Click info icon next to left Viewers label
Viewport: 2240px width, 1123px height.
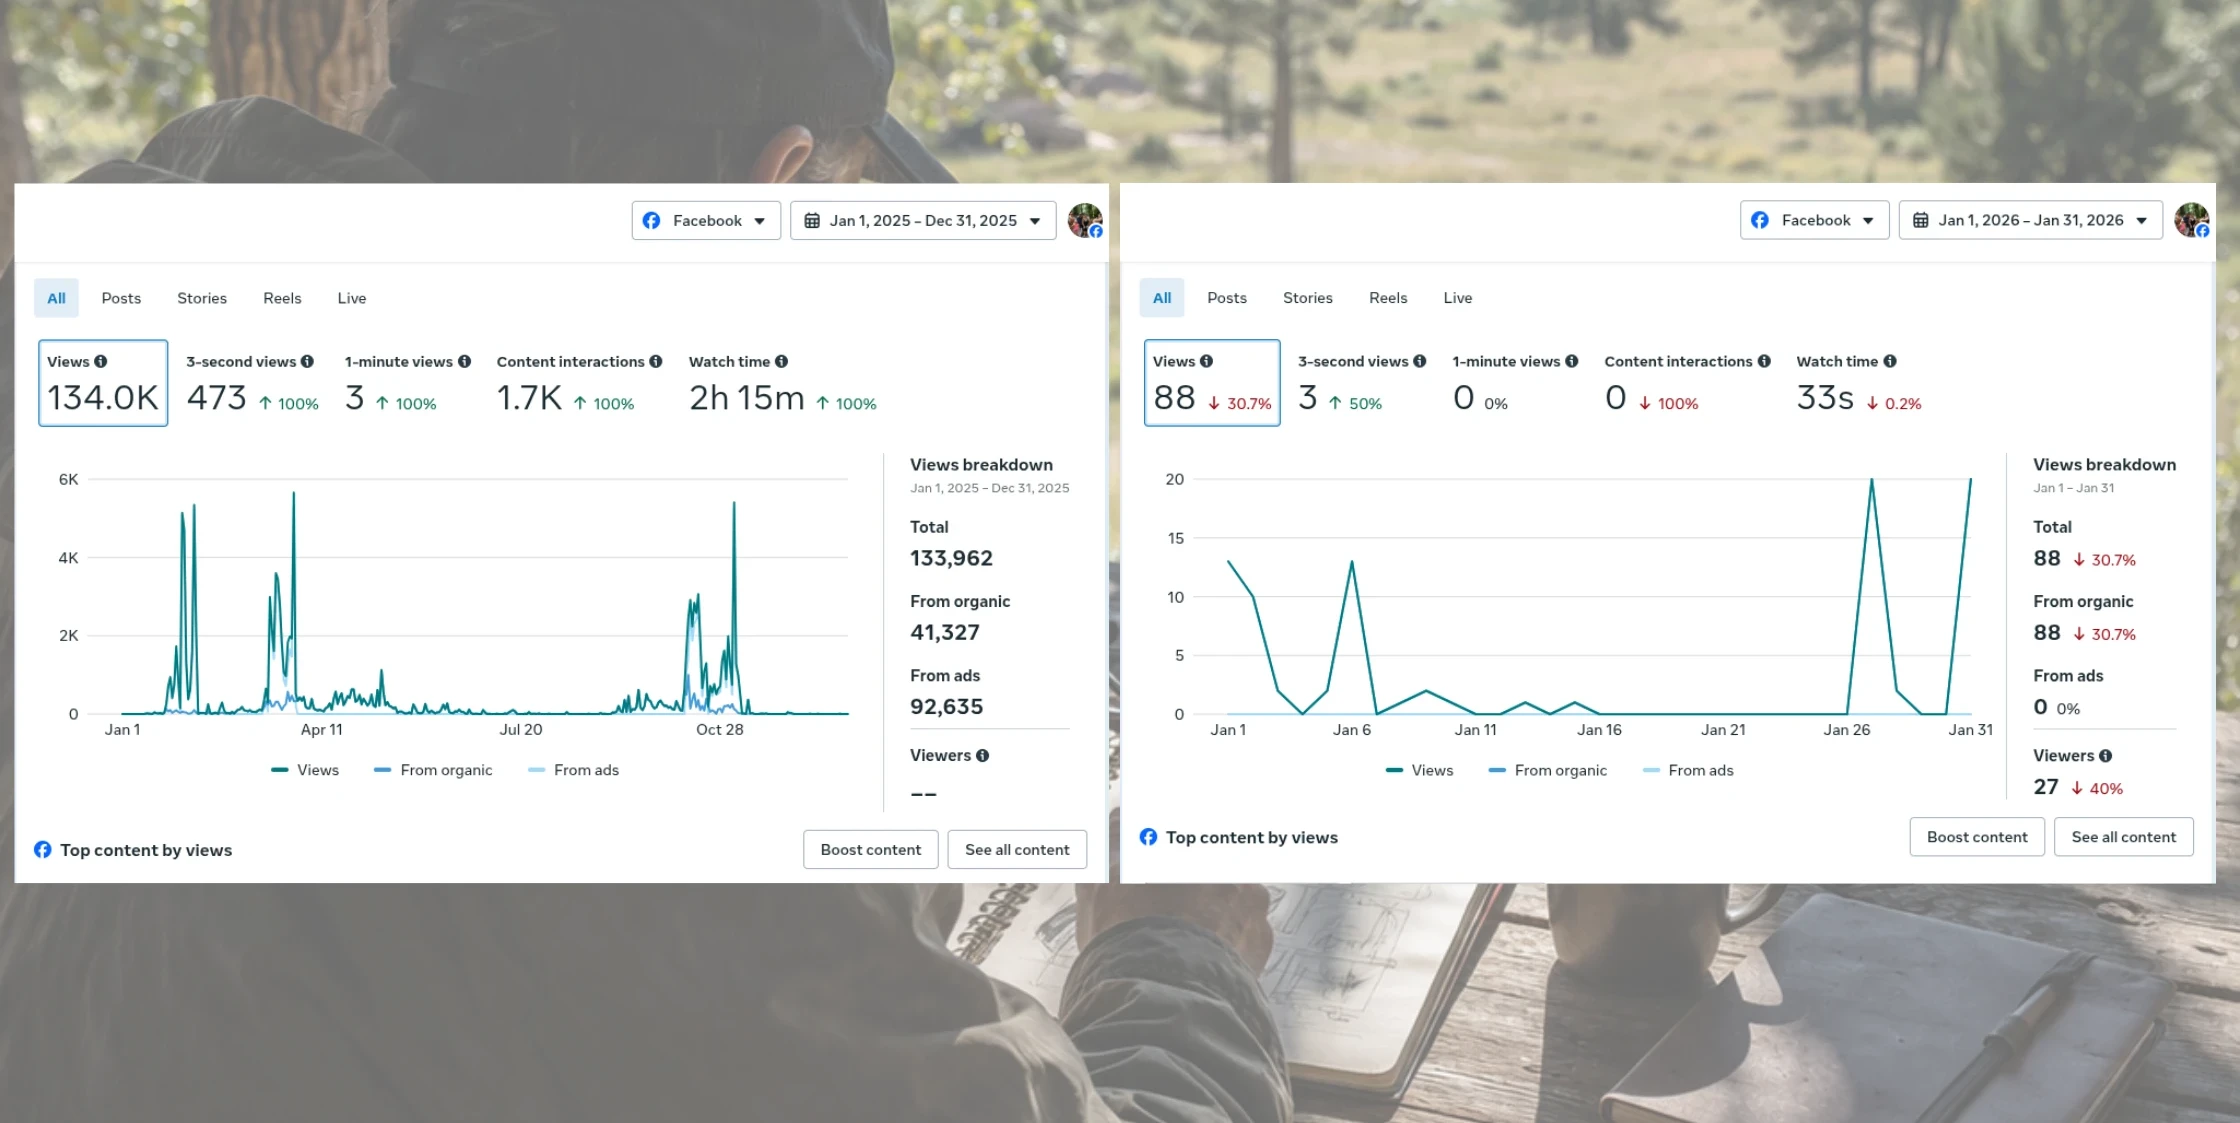983,756
